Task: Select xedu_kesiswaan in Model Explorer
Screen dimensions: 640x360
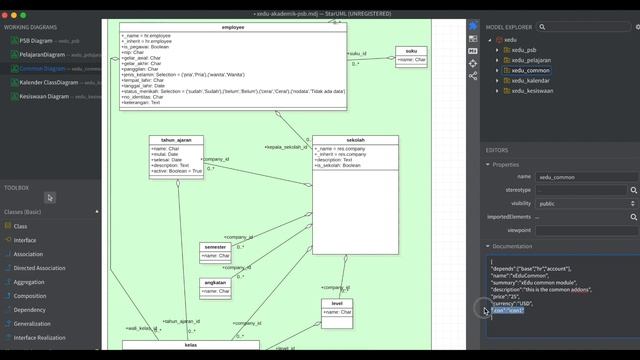Action: (x=532, y=91)
